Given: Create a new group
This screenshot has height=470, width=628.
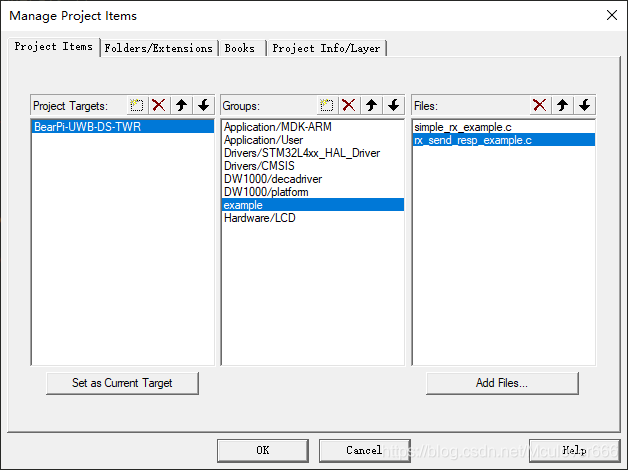Looking at the screenshot, I should tap(327, 105).
